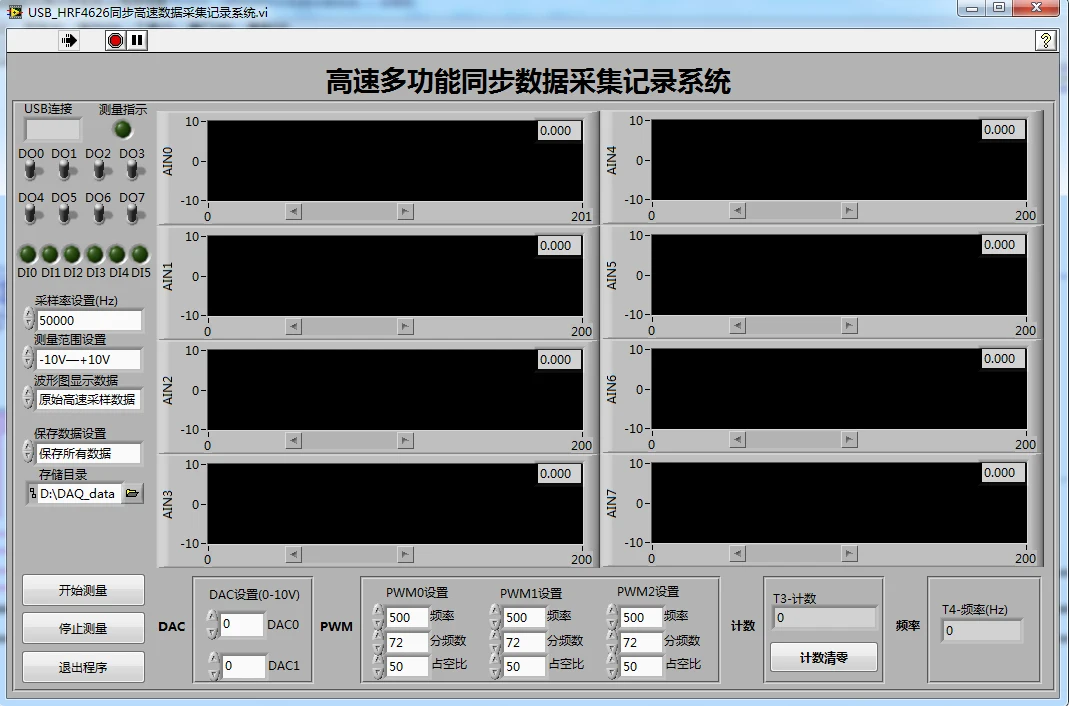Click the T3-计数 counter value field

tap(824, 617)
